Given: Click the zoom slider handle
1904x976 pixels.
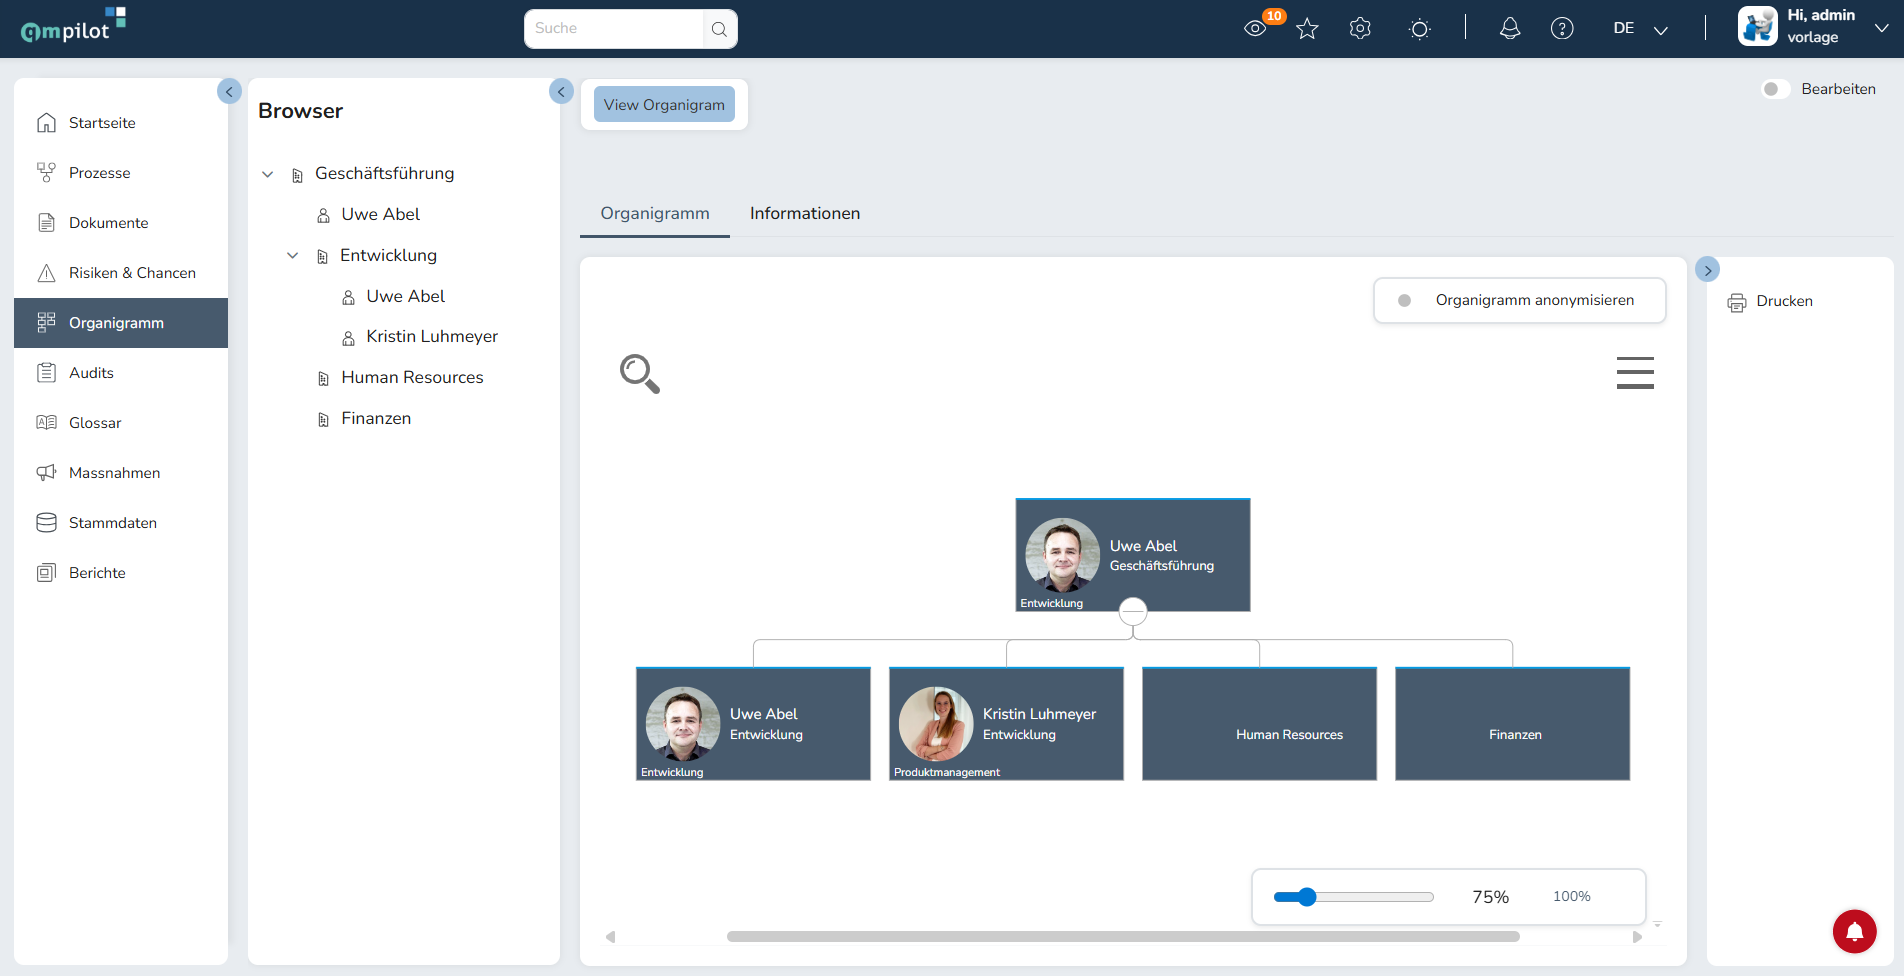Looking at the screenshot, I should click(1307, 897).
